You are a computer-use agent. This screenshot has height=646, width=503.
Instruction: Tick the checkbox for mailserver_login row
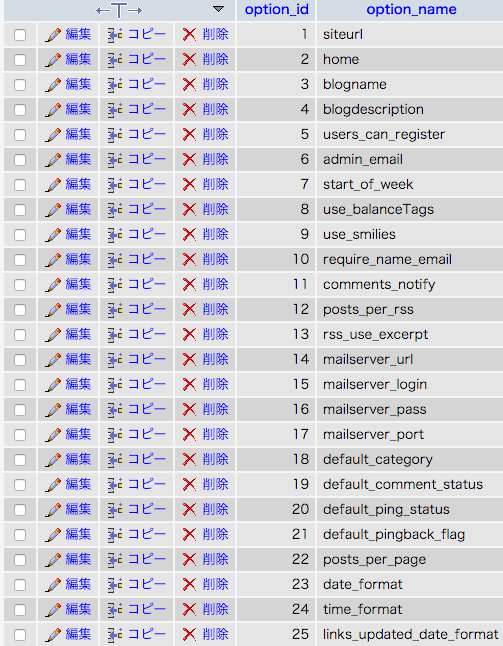point(20,385)
